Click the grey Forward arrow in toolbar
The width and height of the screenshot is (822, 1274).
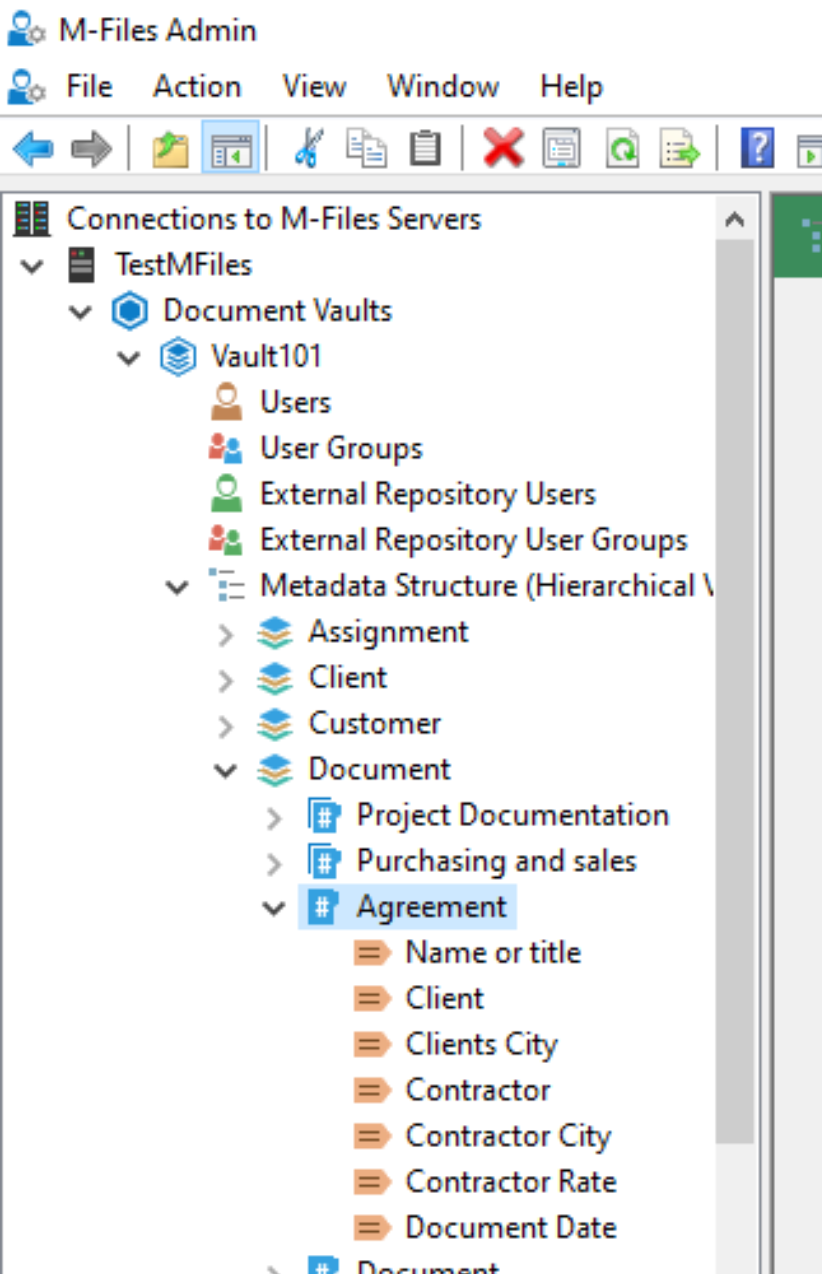[x=91, y=149]
